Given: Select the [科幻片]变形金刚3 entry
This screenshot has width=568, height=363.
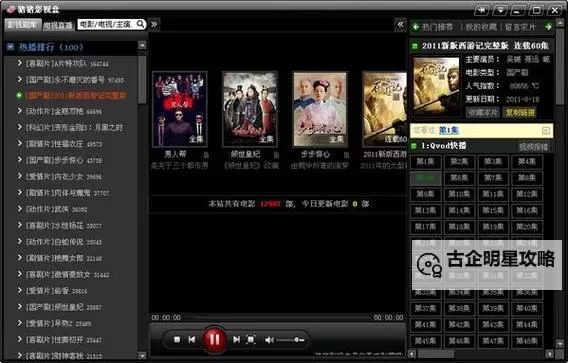Looking at the screenshot, I should click(74, 128).
